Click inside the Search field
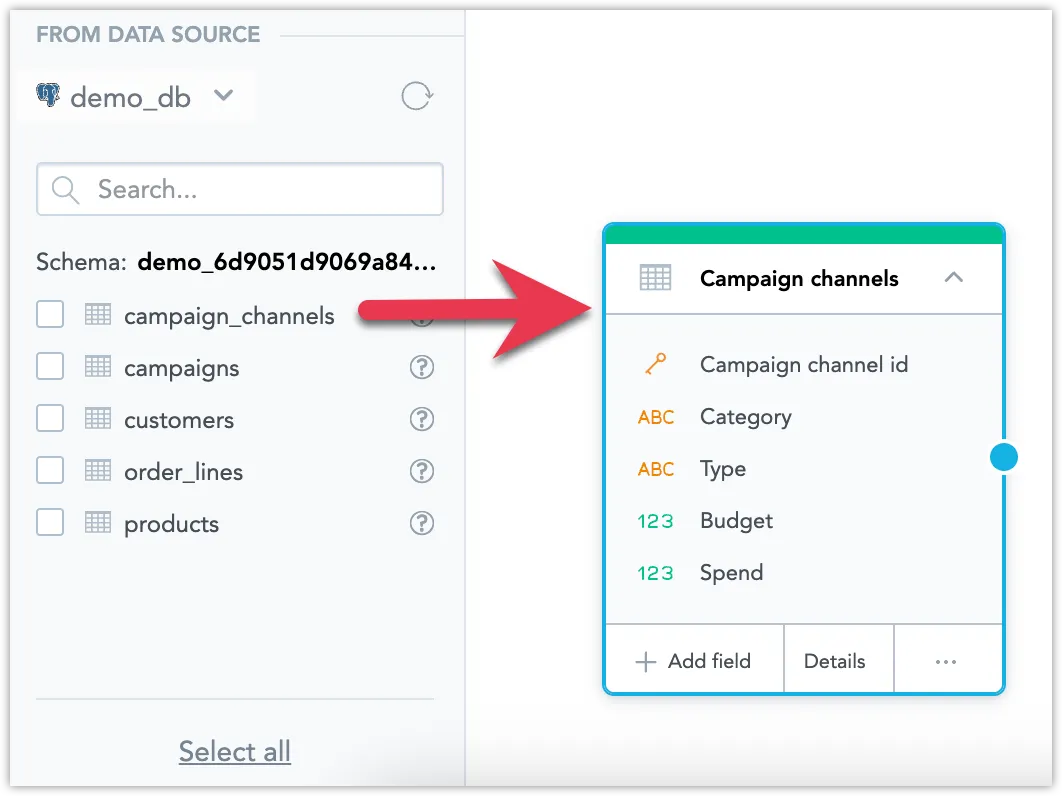This screenshot has width=1062, height=796. (240, 189)
